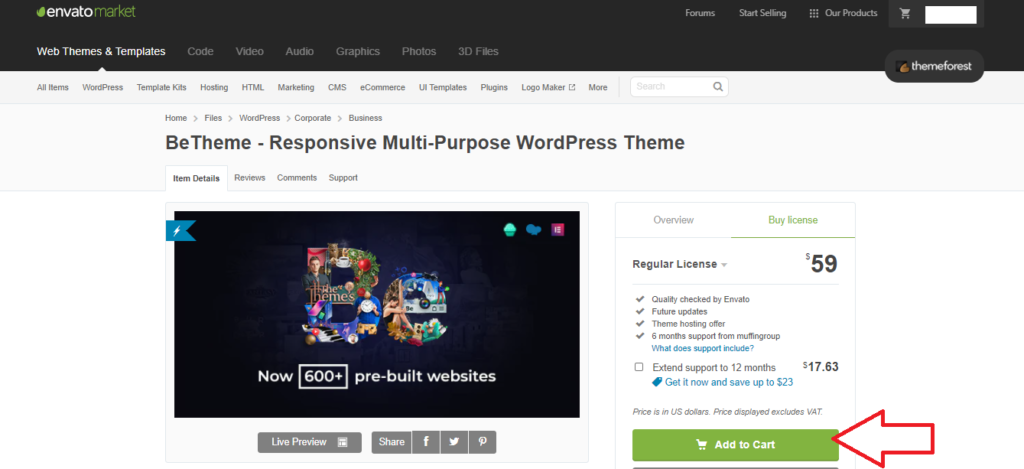Open the Forums link
The height and width of the screenshot is (469, 1024).
[x=700, y=13]
